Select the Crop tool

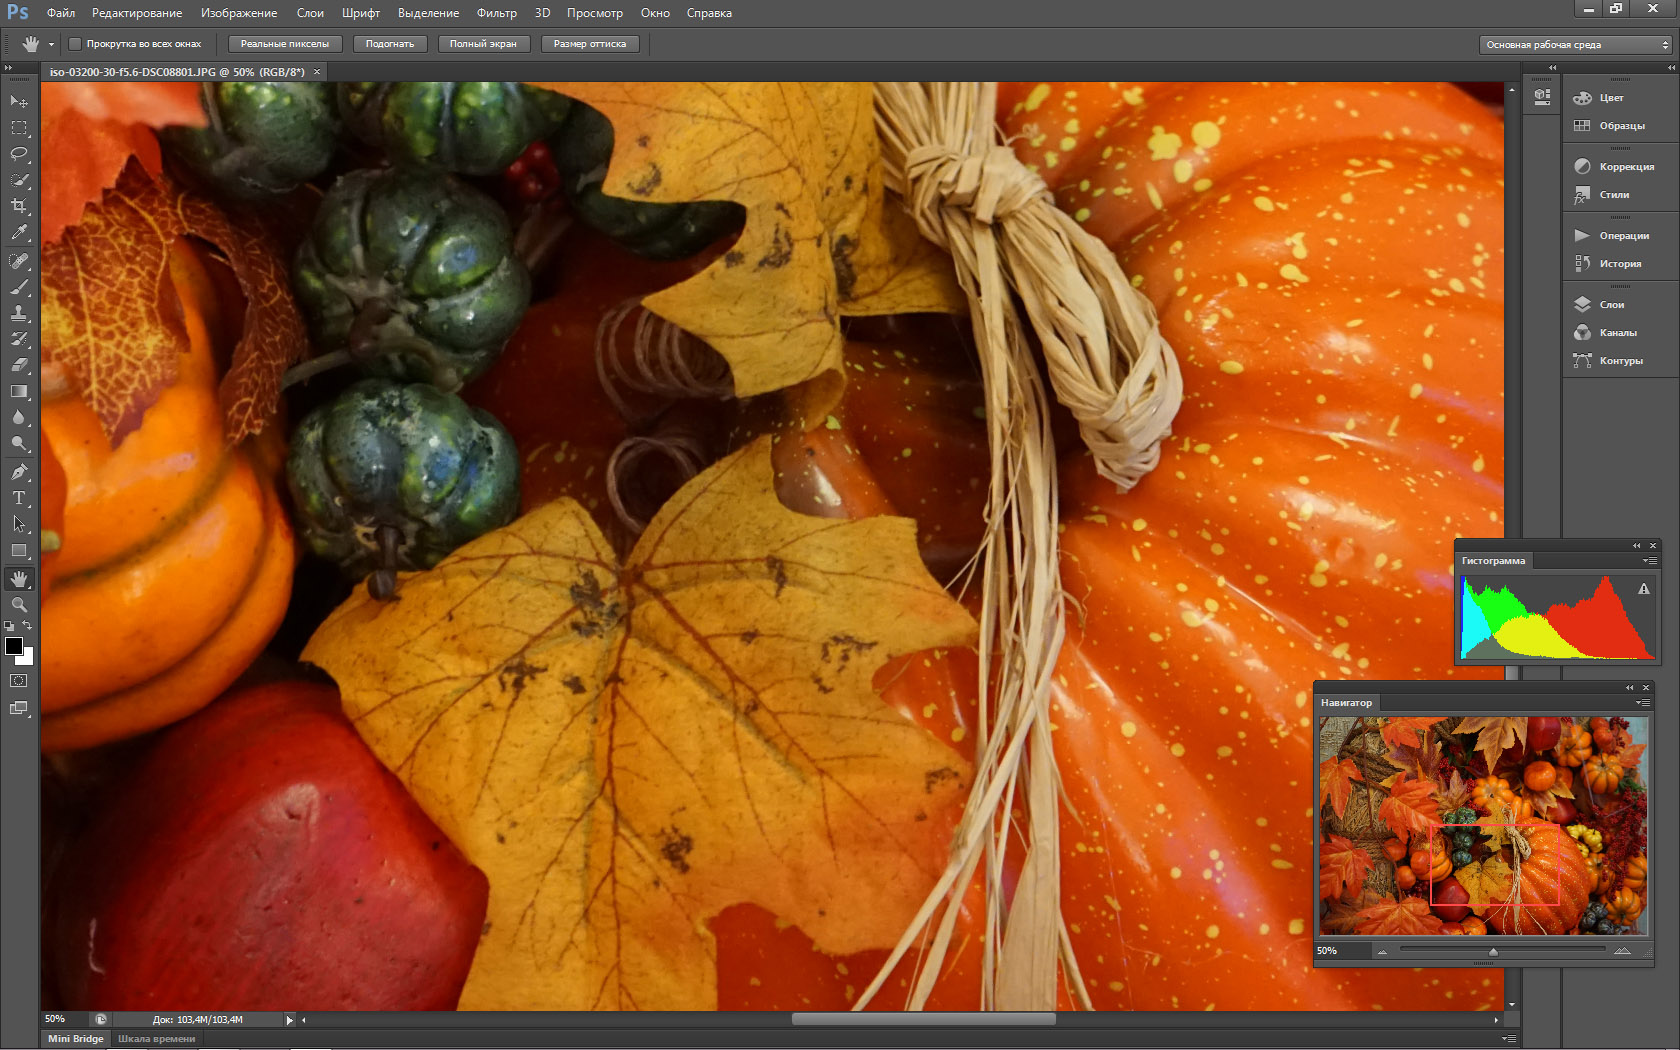(19, 206)
